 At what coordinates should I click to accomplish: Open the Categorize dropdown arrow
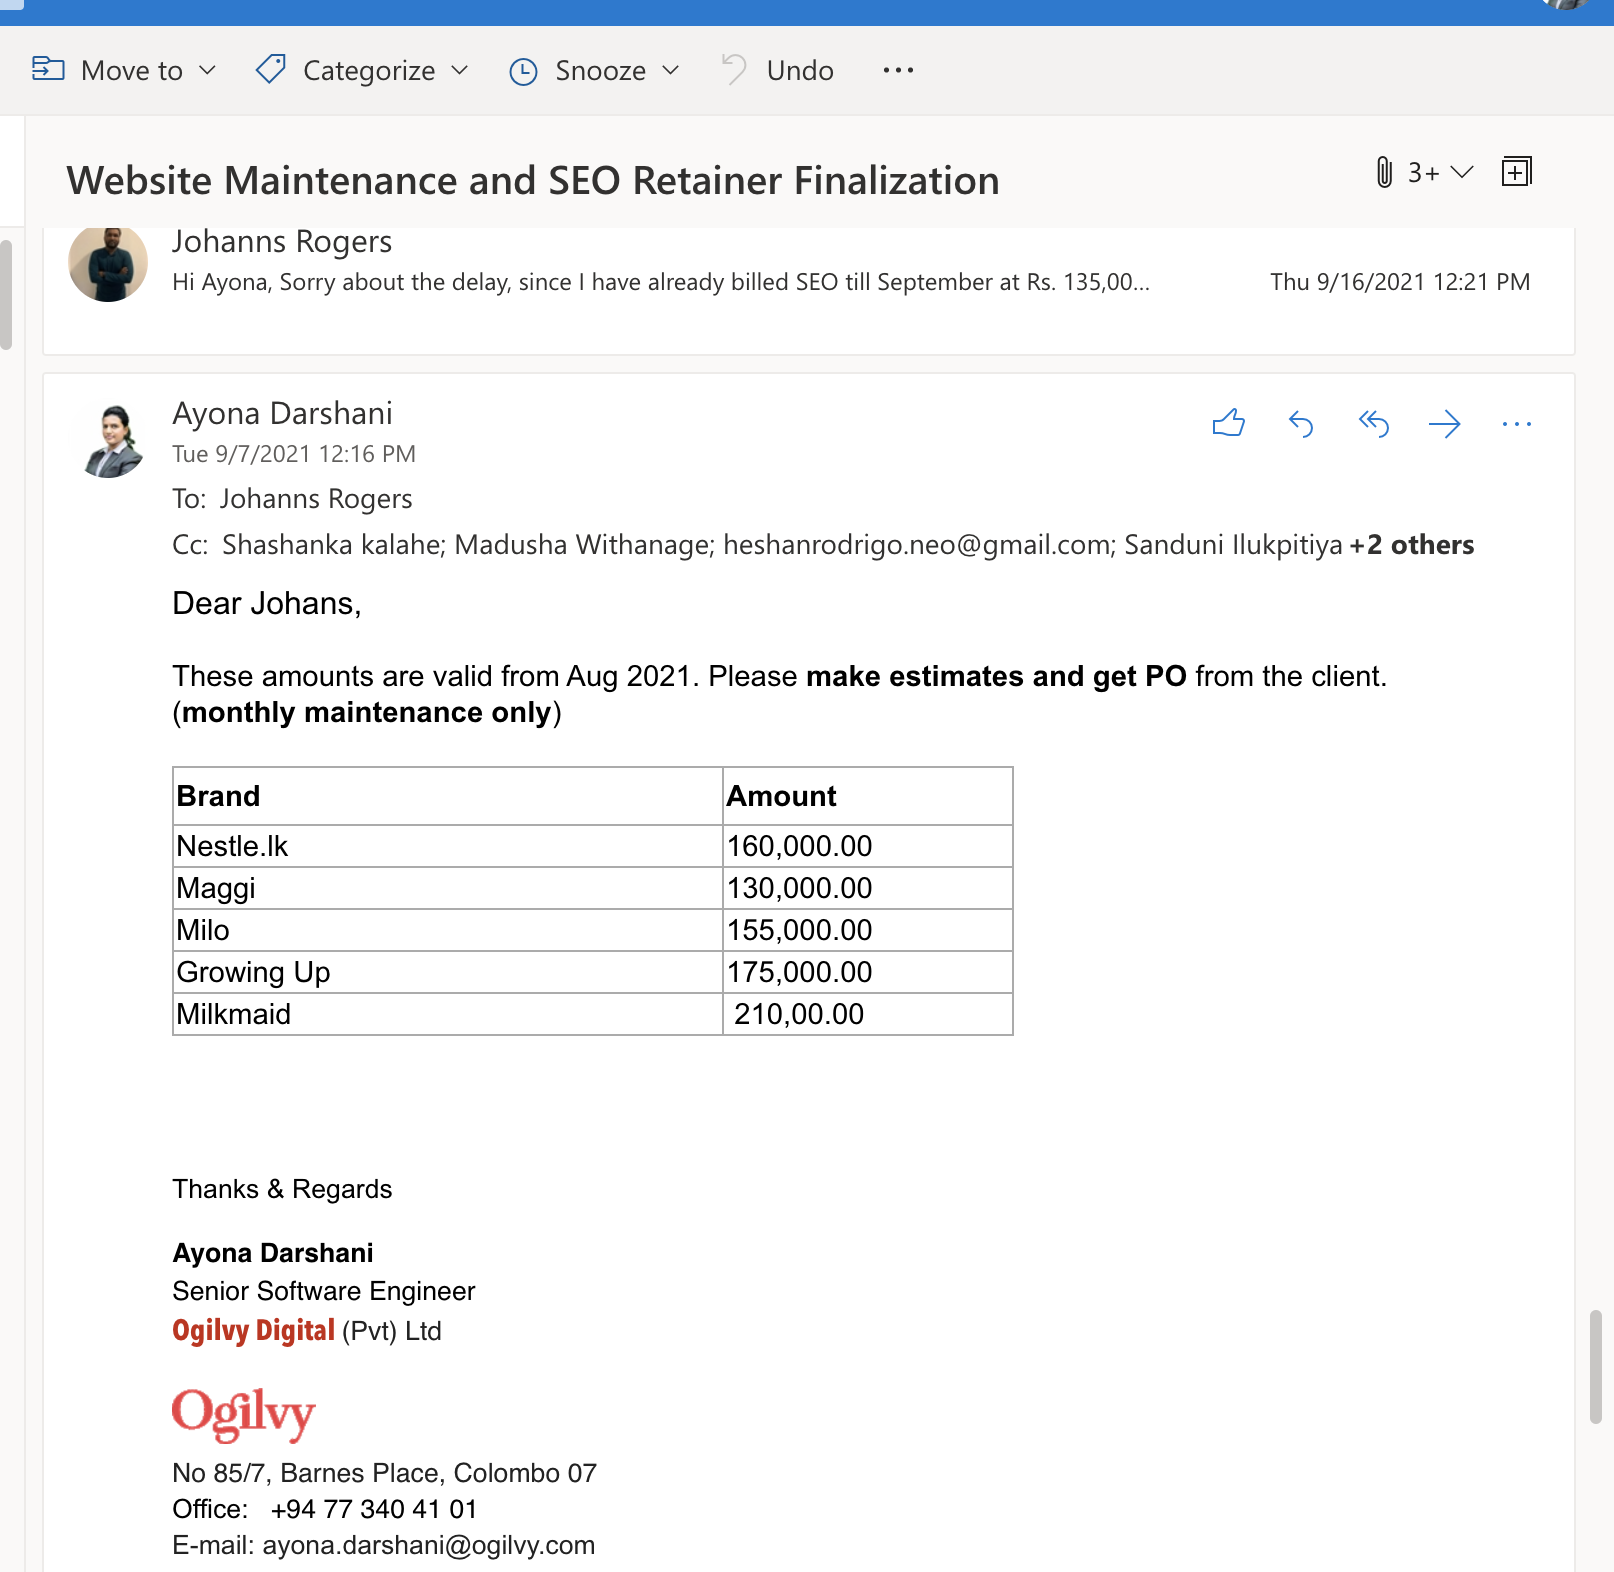pyautogui.click(x=460, y=70)
